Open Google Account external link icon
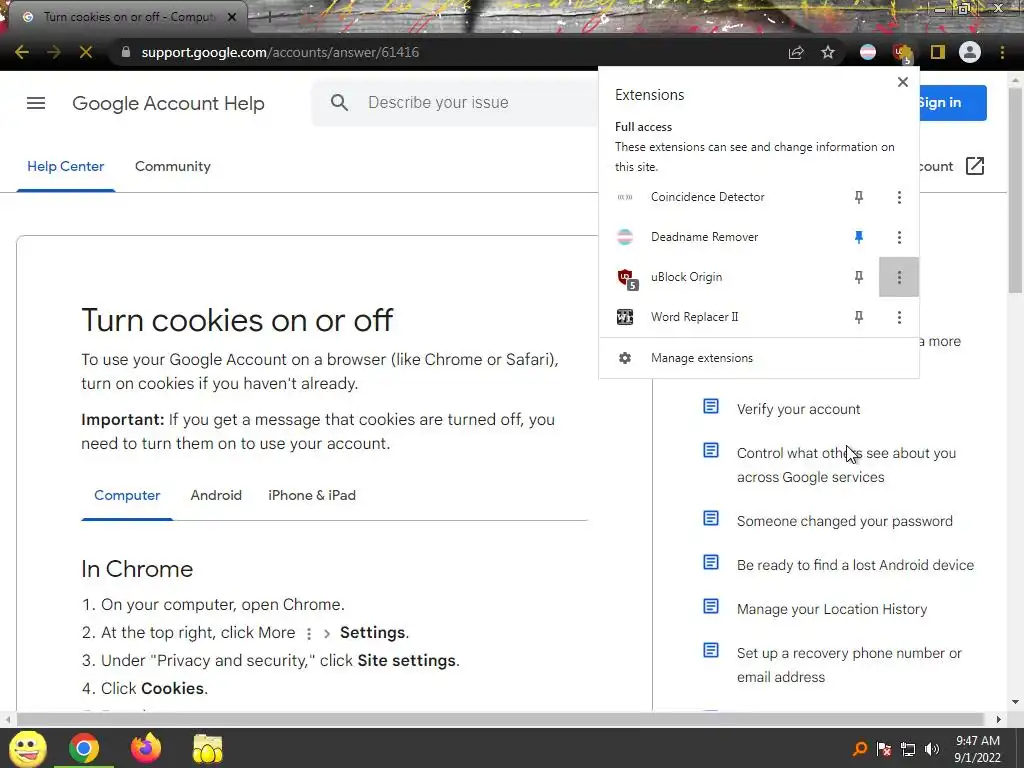1024x768 pixels. tap(974, 166)
